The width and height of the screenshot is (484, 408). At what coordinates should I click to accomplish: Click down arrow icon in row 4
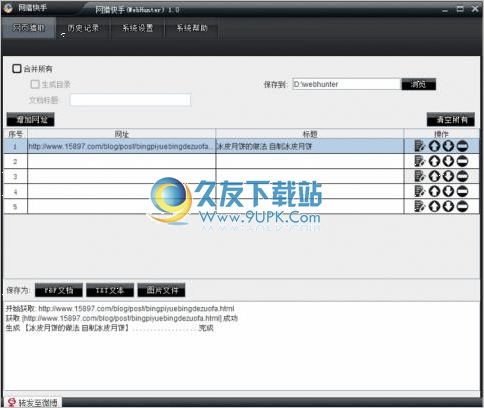[448, 191]
